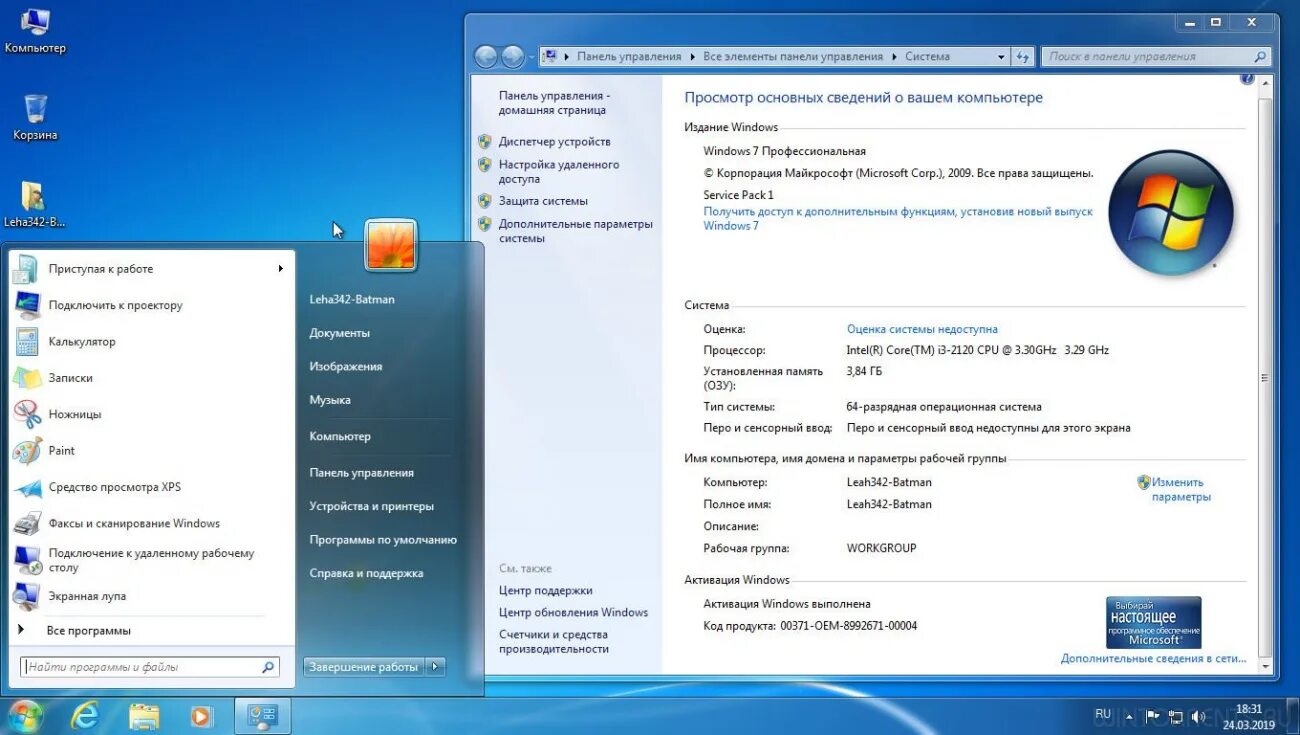Open Дополнительные параметры системы
The image size is (1300, 735).
coord(575,231)
